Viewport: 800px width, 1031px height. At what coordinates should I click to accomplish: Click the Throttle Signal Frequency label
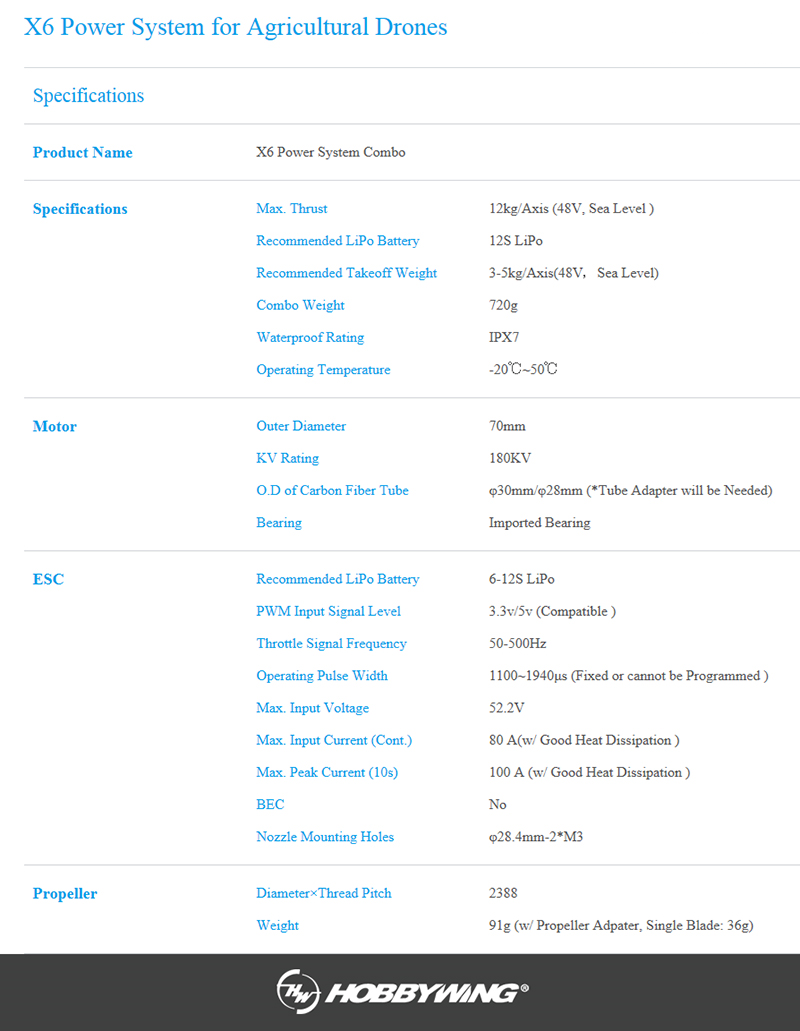point(331,644)
